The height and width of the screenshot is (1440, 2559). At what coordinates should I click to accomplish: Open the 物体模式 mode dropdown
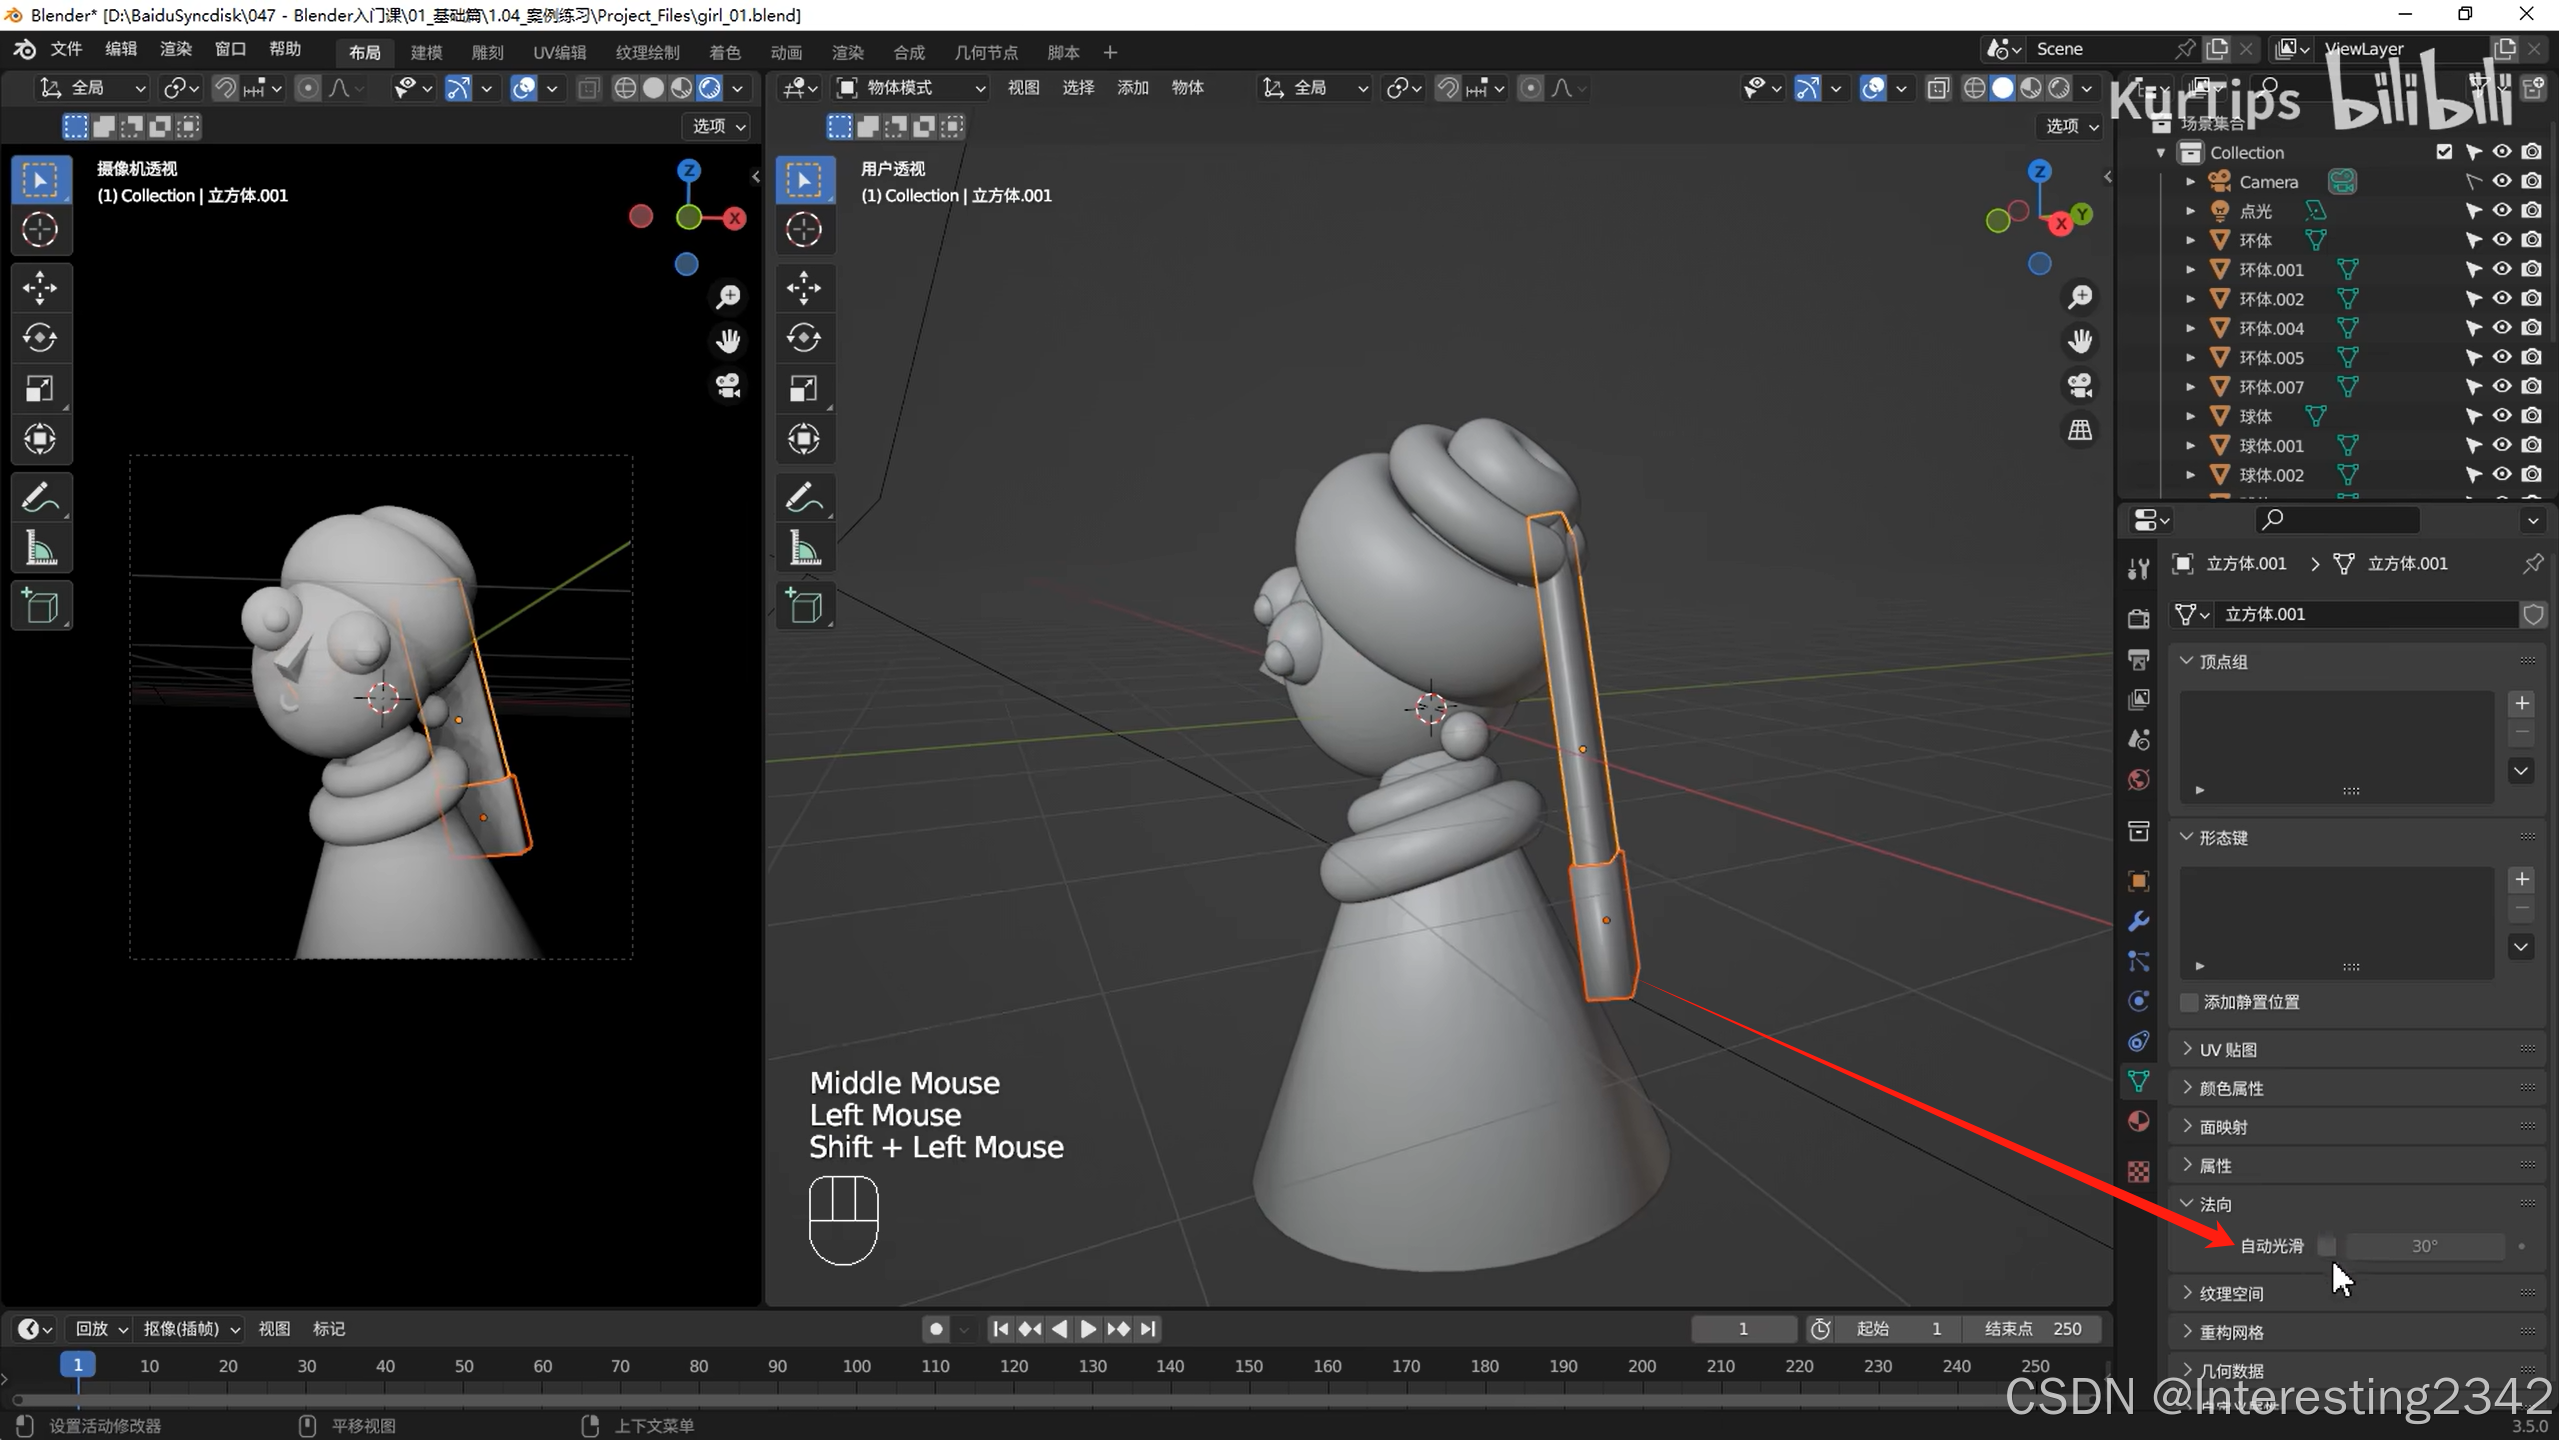[910, 88]
